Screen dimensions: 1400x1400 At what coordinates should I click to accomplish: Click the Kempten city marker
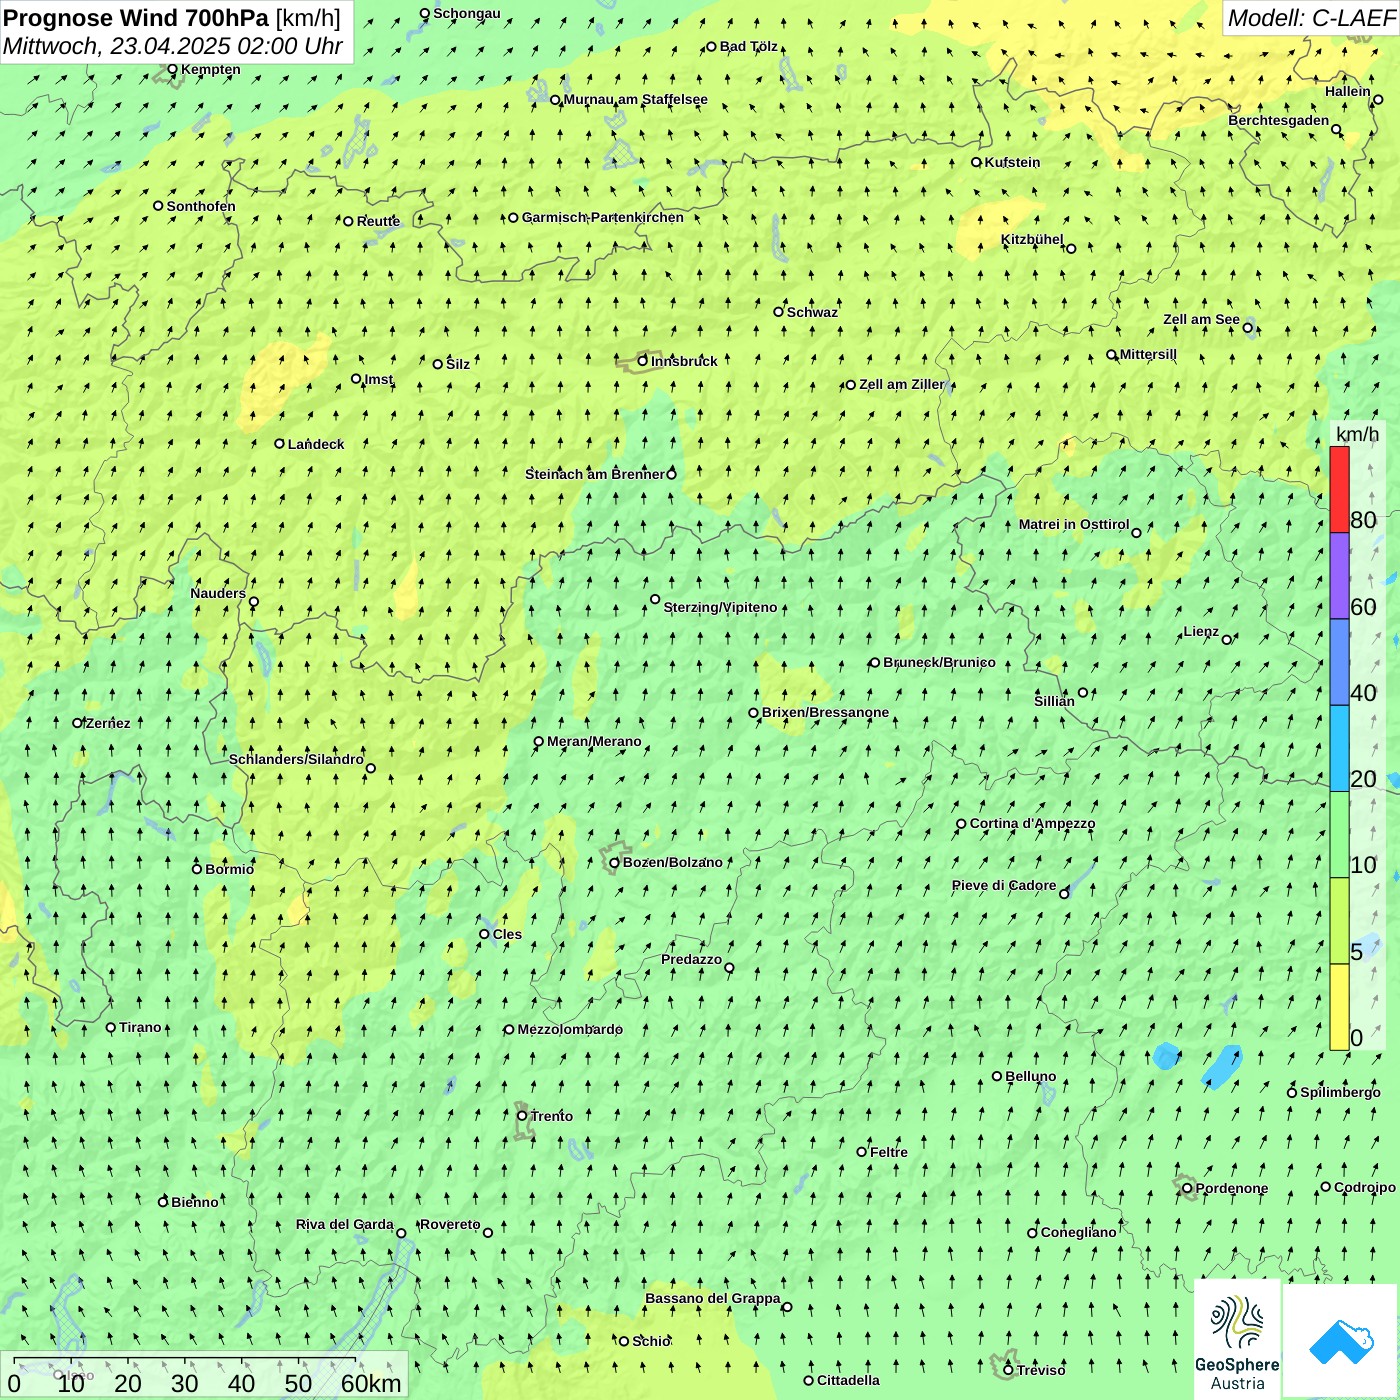[x=172, y=70]
